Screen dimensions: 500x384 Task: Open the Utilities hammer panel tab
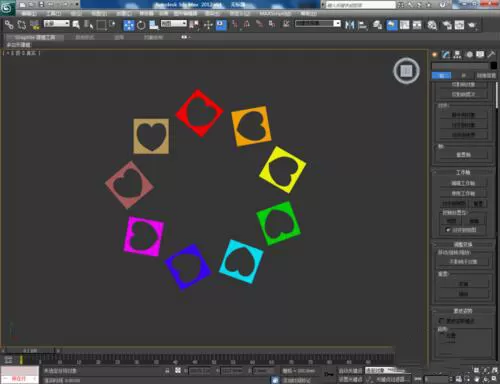[491, 54]
